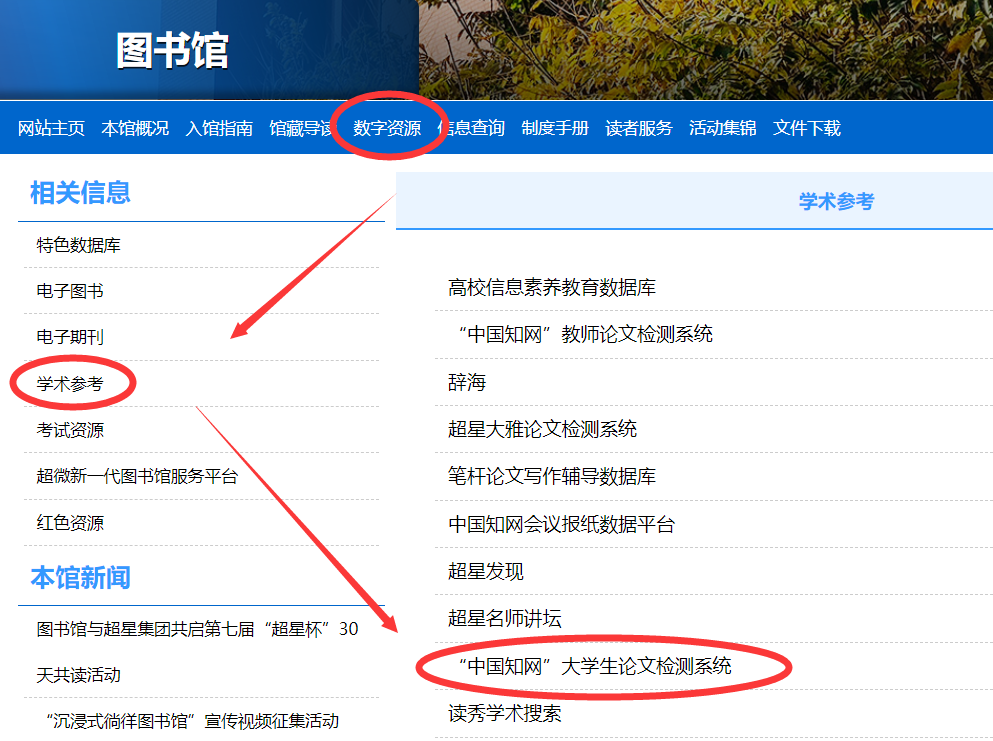
Task: Open 中国知网 教师论文检测系统
Action: point(586,334)
